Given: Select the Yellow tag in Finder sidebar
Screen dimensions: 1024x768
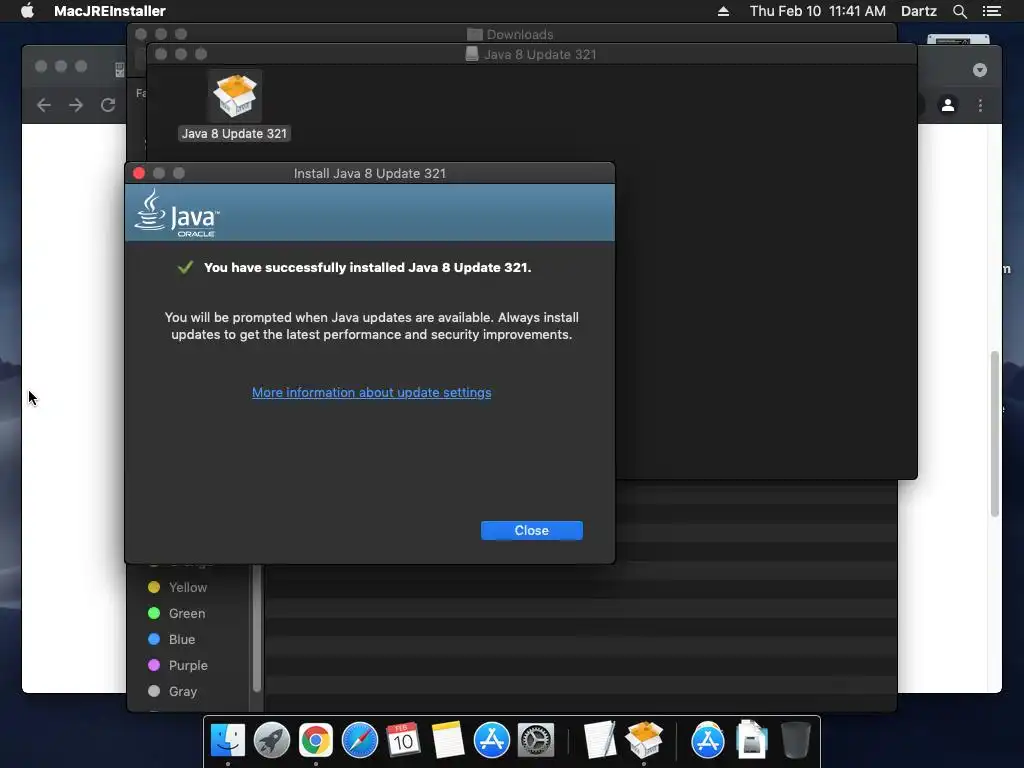Looking at the screenshot, I should [x=178, y=587].
